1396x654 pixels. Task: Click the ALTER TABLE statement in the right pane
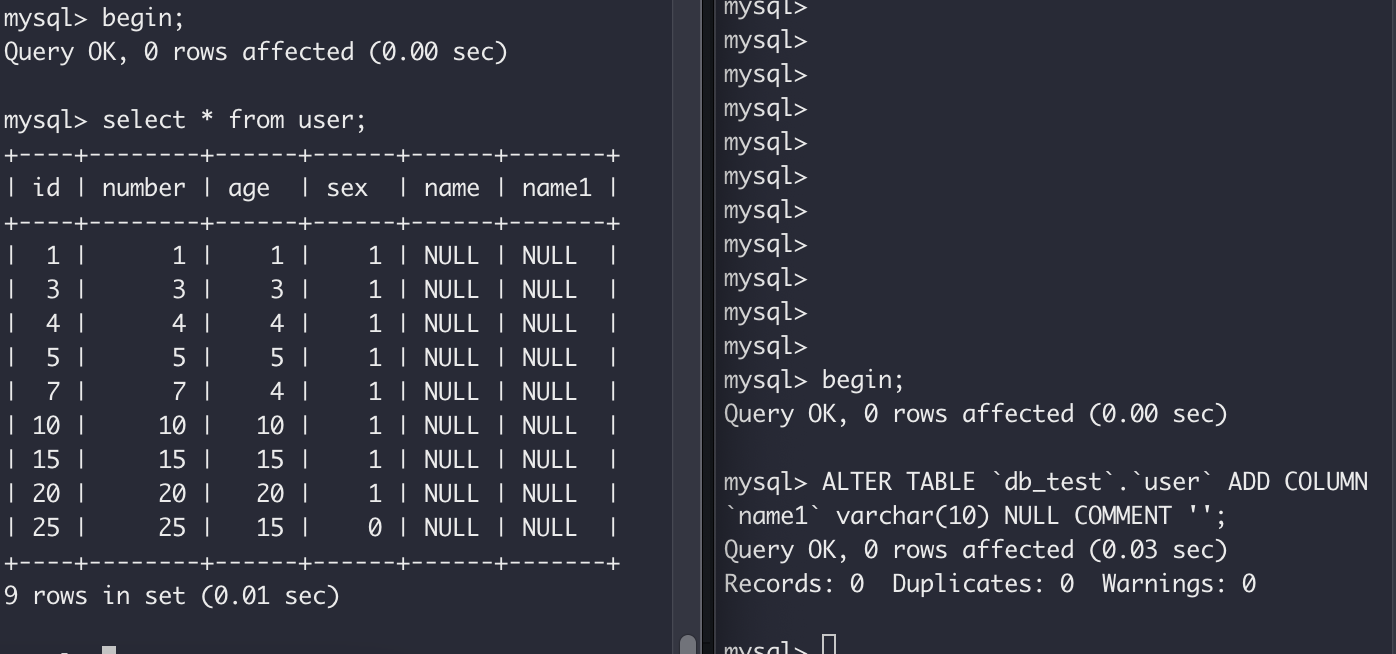coord(1045,499)
